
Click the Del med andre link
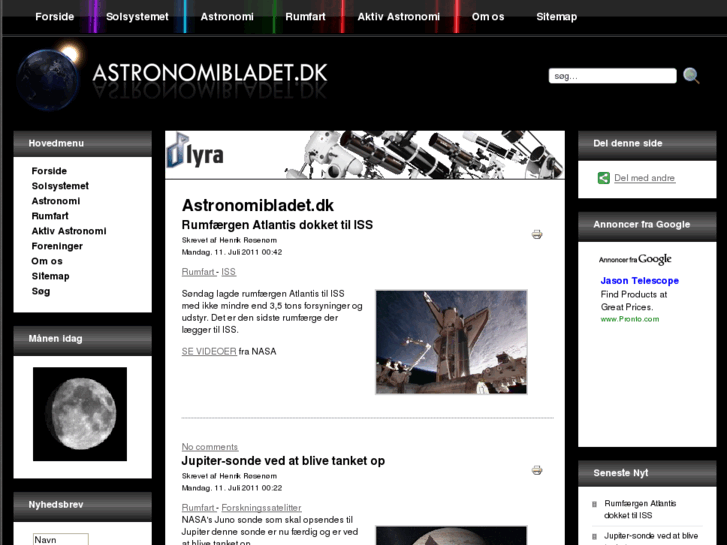pyautogui.click(x=644, y=178)
